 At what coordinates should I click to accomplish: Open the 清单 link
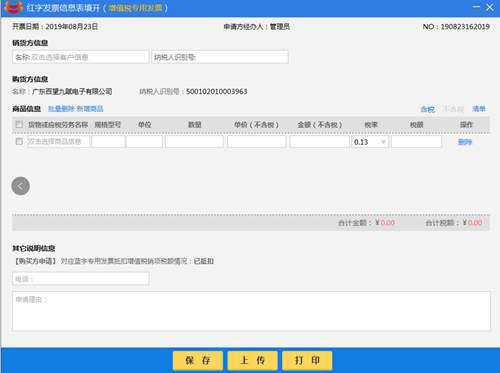tap(479, 109)
